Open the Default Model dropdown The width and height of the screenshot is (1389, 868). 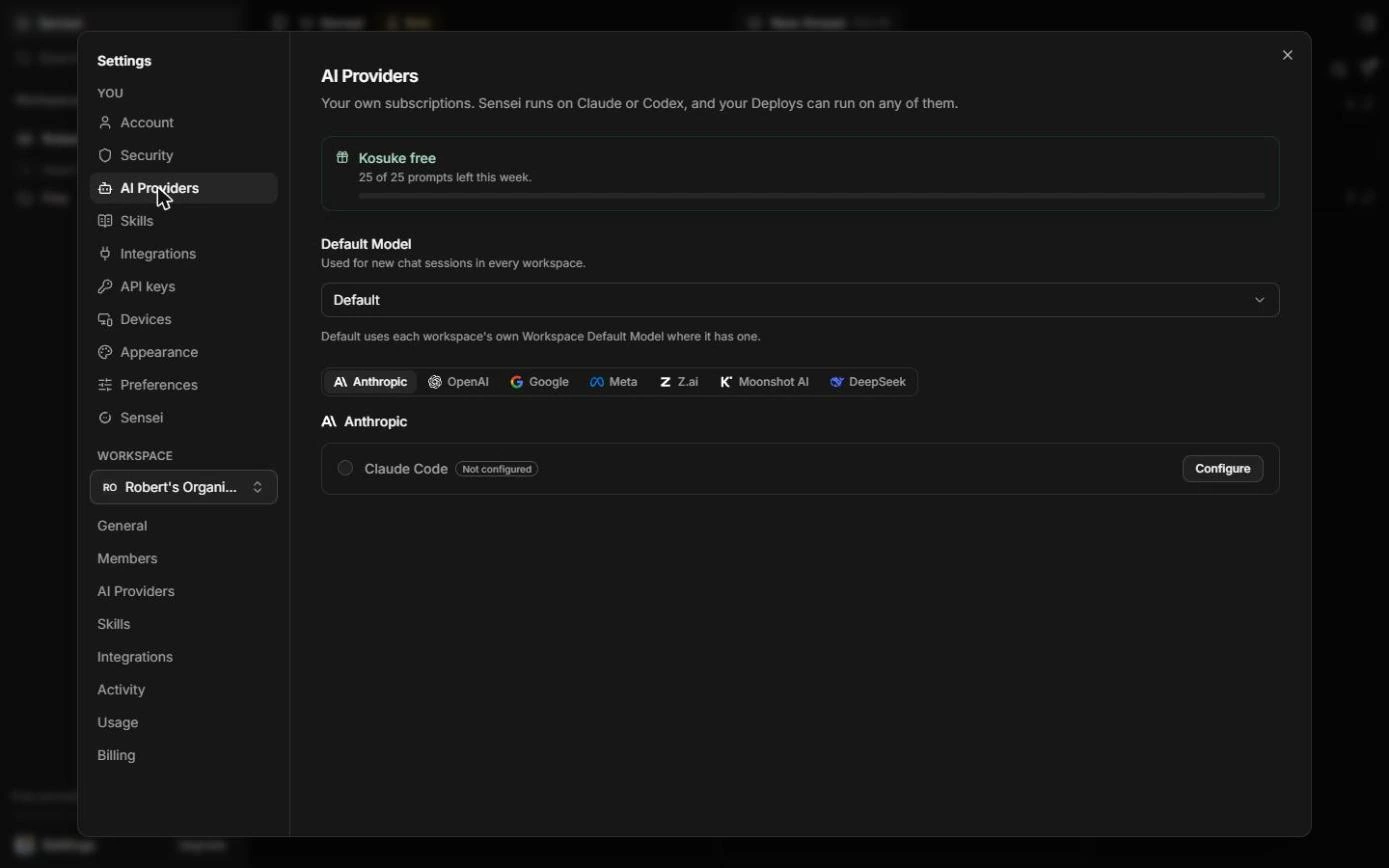coord(800,300)
